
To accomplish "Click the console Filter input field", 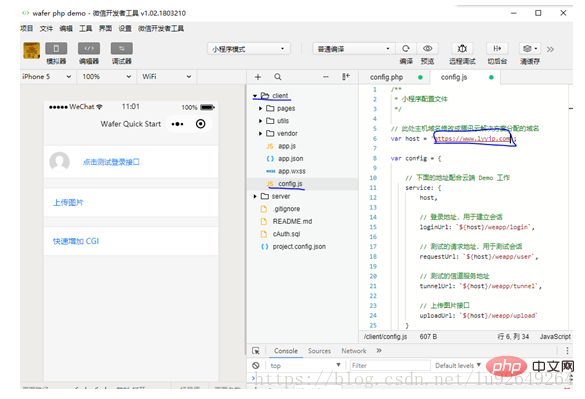I will click(390, 365).
